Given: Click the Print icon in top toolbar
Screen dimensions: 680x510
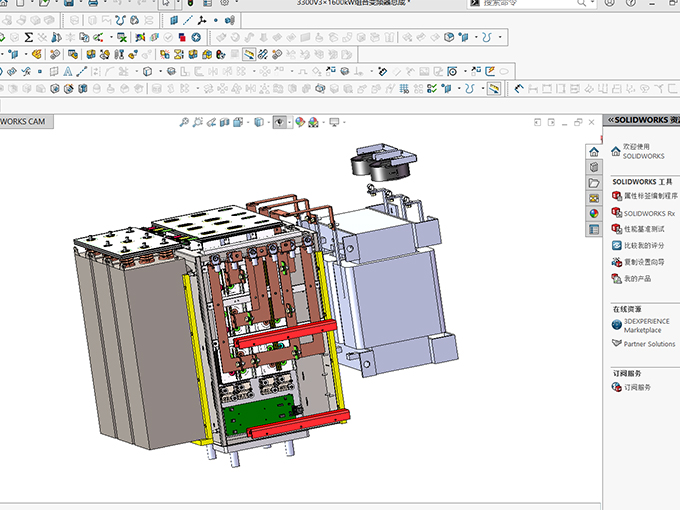Looking at the screenshot, I should coord(93,3).
